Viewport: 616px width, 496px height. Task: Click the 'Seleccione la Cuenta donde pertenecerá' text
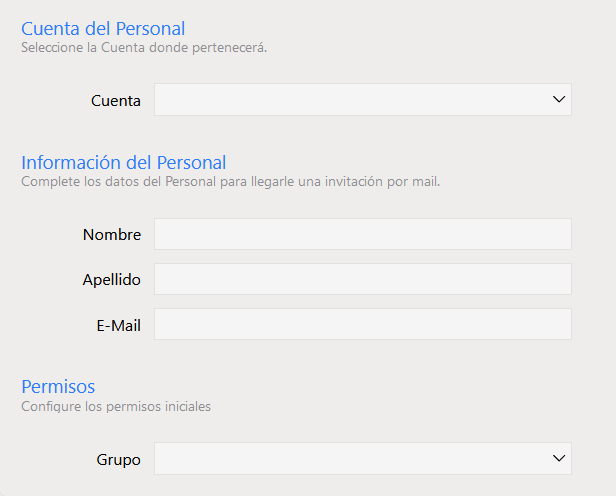tap(144, 47)
